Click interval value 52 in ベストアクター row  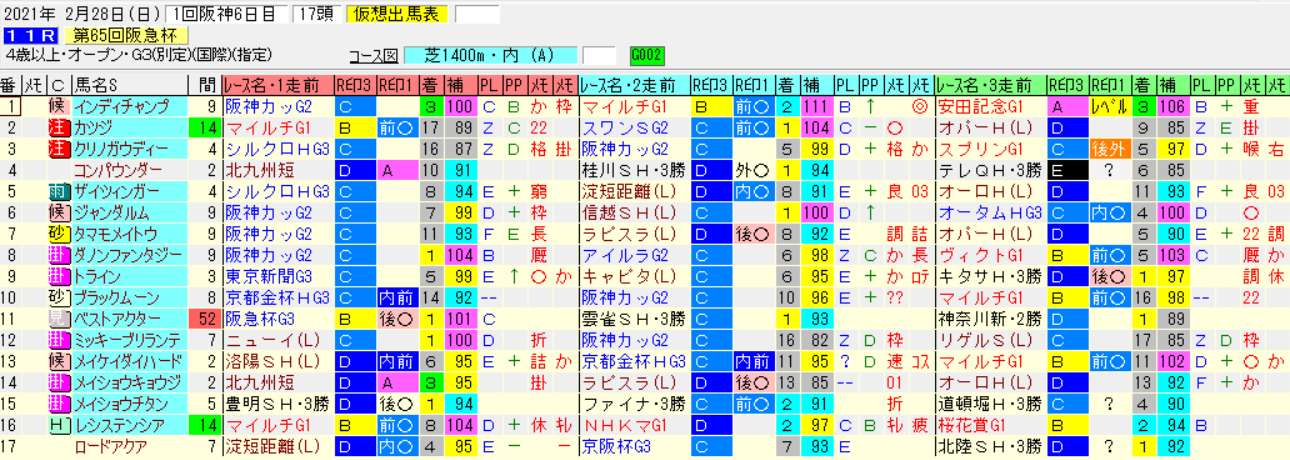pyautogui.click(x=207, y=317)
